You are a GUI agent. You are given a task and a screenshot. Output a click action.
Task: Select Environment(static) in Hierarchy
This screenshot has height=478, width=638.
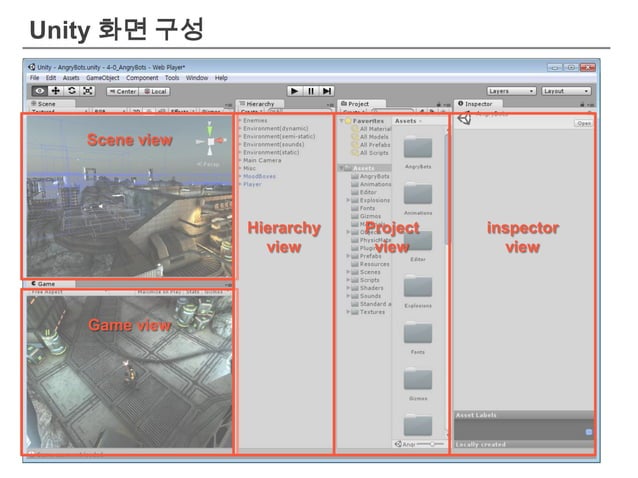(x=271, y=152)
